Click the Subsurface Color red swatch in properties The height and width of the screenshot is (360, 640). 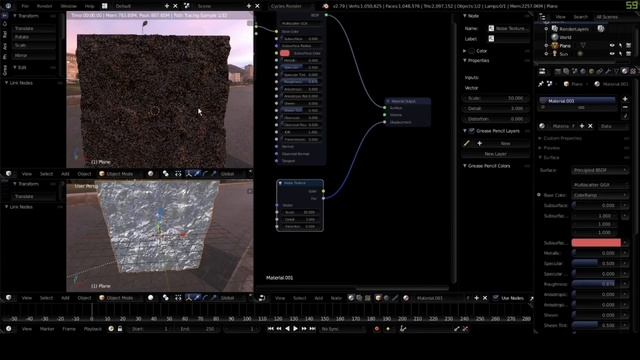point(596,243)
